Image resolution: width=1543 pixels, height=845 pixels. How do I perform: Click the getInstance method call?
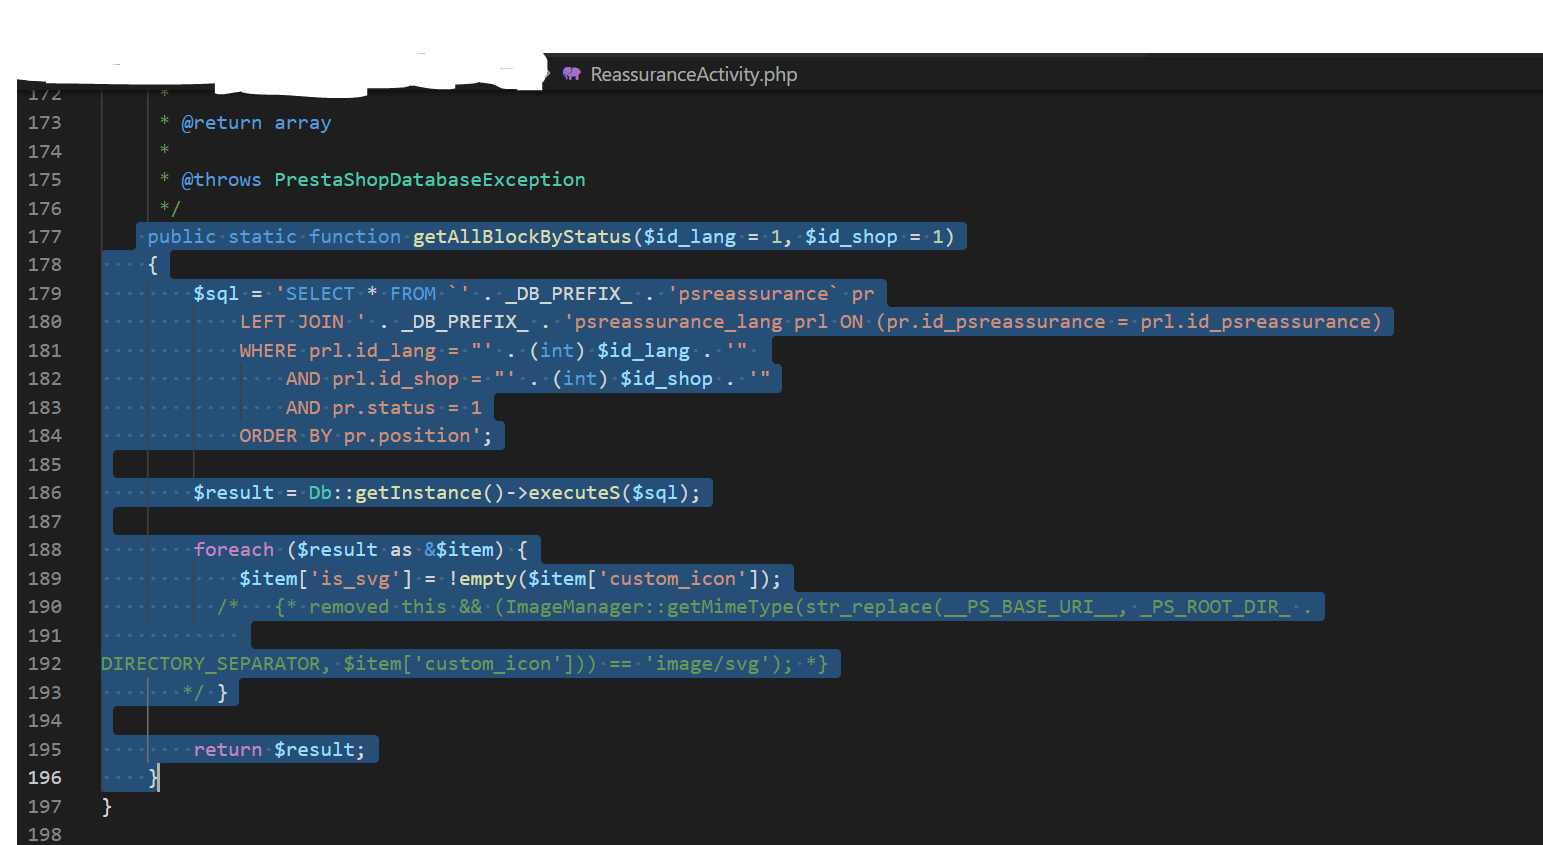(418, 492)
